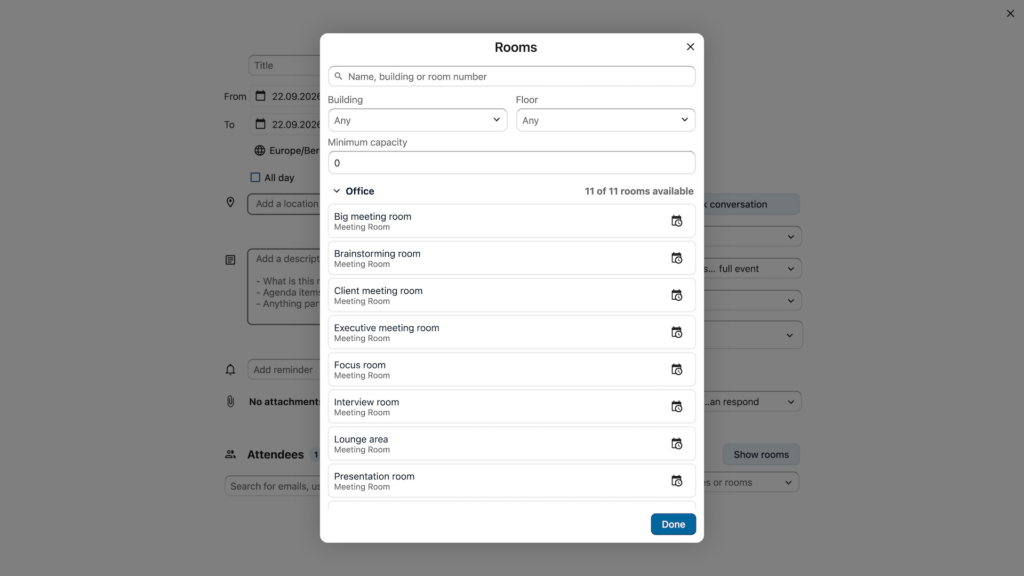Click the attachment paperclip icon
Viewport: 1024px width, 576px height.
click(x=231, y=402)
